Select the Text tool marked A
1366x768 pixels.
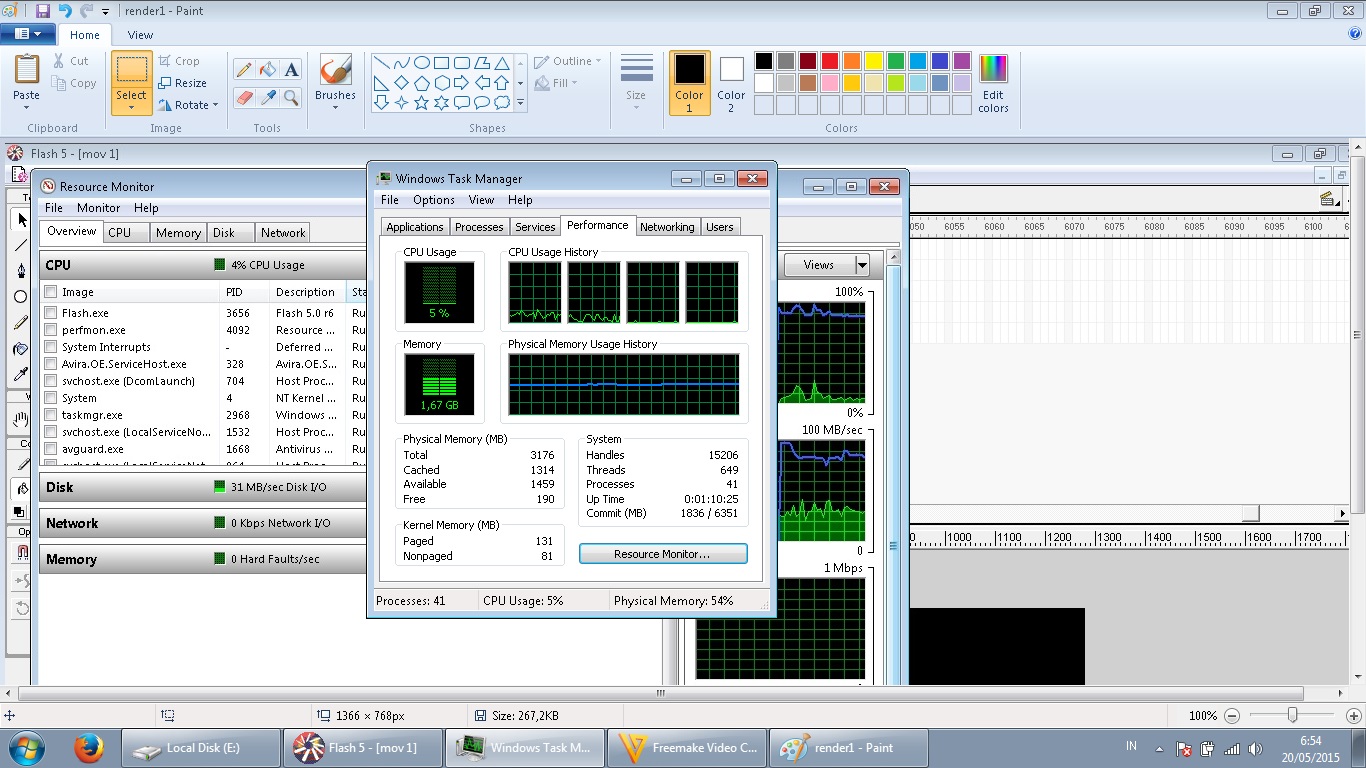point(291,70)
